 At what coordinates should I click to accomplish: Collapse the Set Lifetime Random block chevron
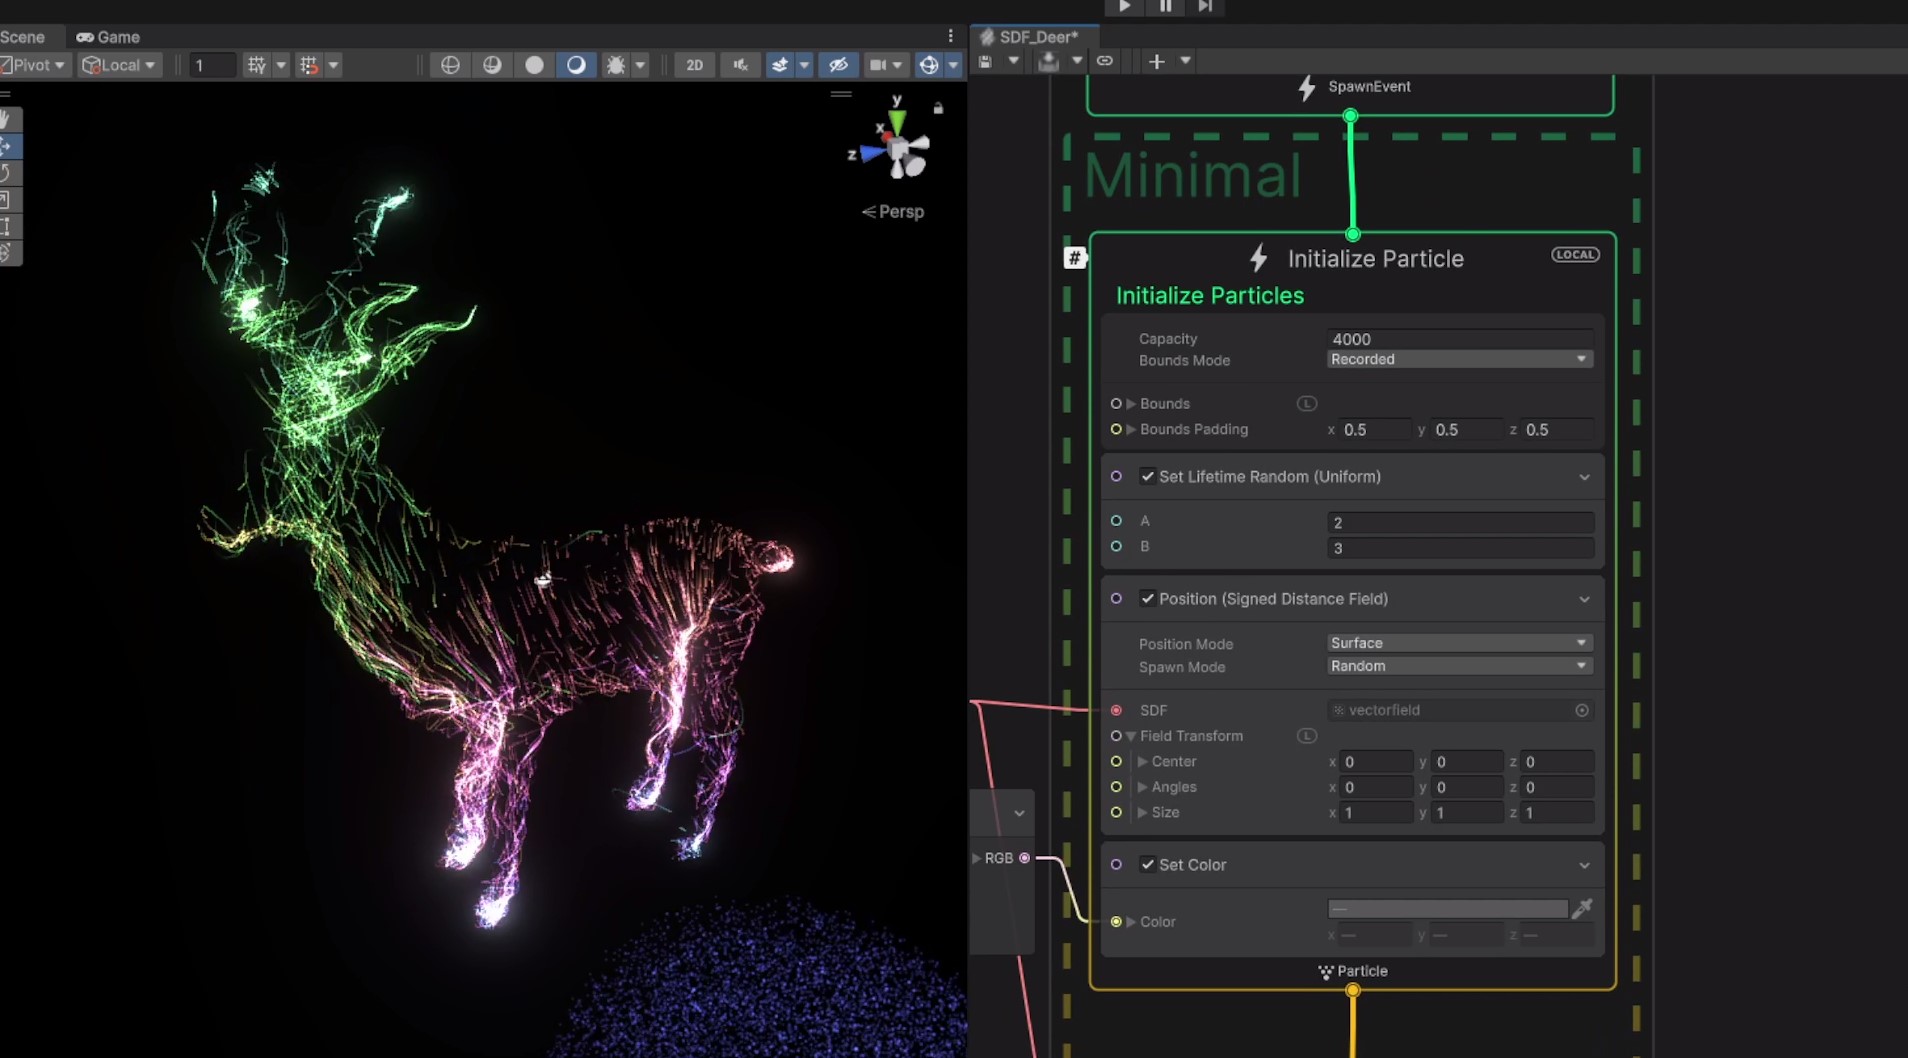[1584, 477]
